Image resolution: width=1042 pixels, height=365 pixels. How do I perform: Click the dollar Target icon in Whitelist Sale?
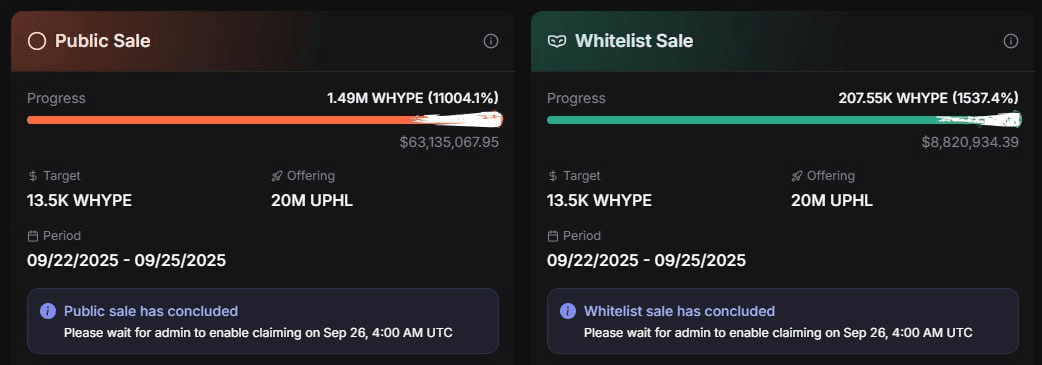552,176
